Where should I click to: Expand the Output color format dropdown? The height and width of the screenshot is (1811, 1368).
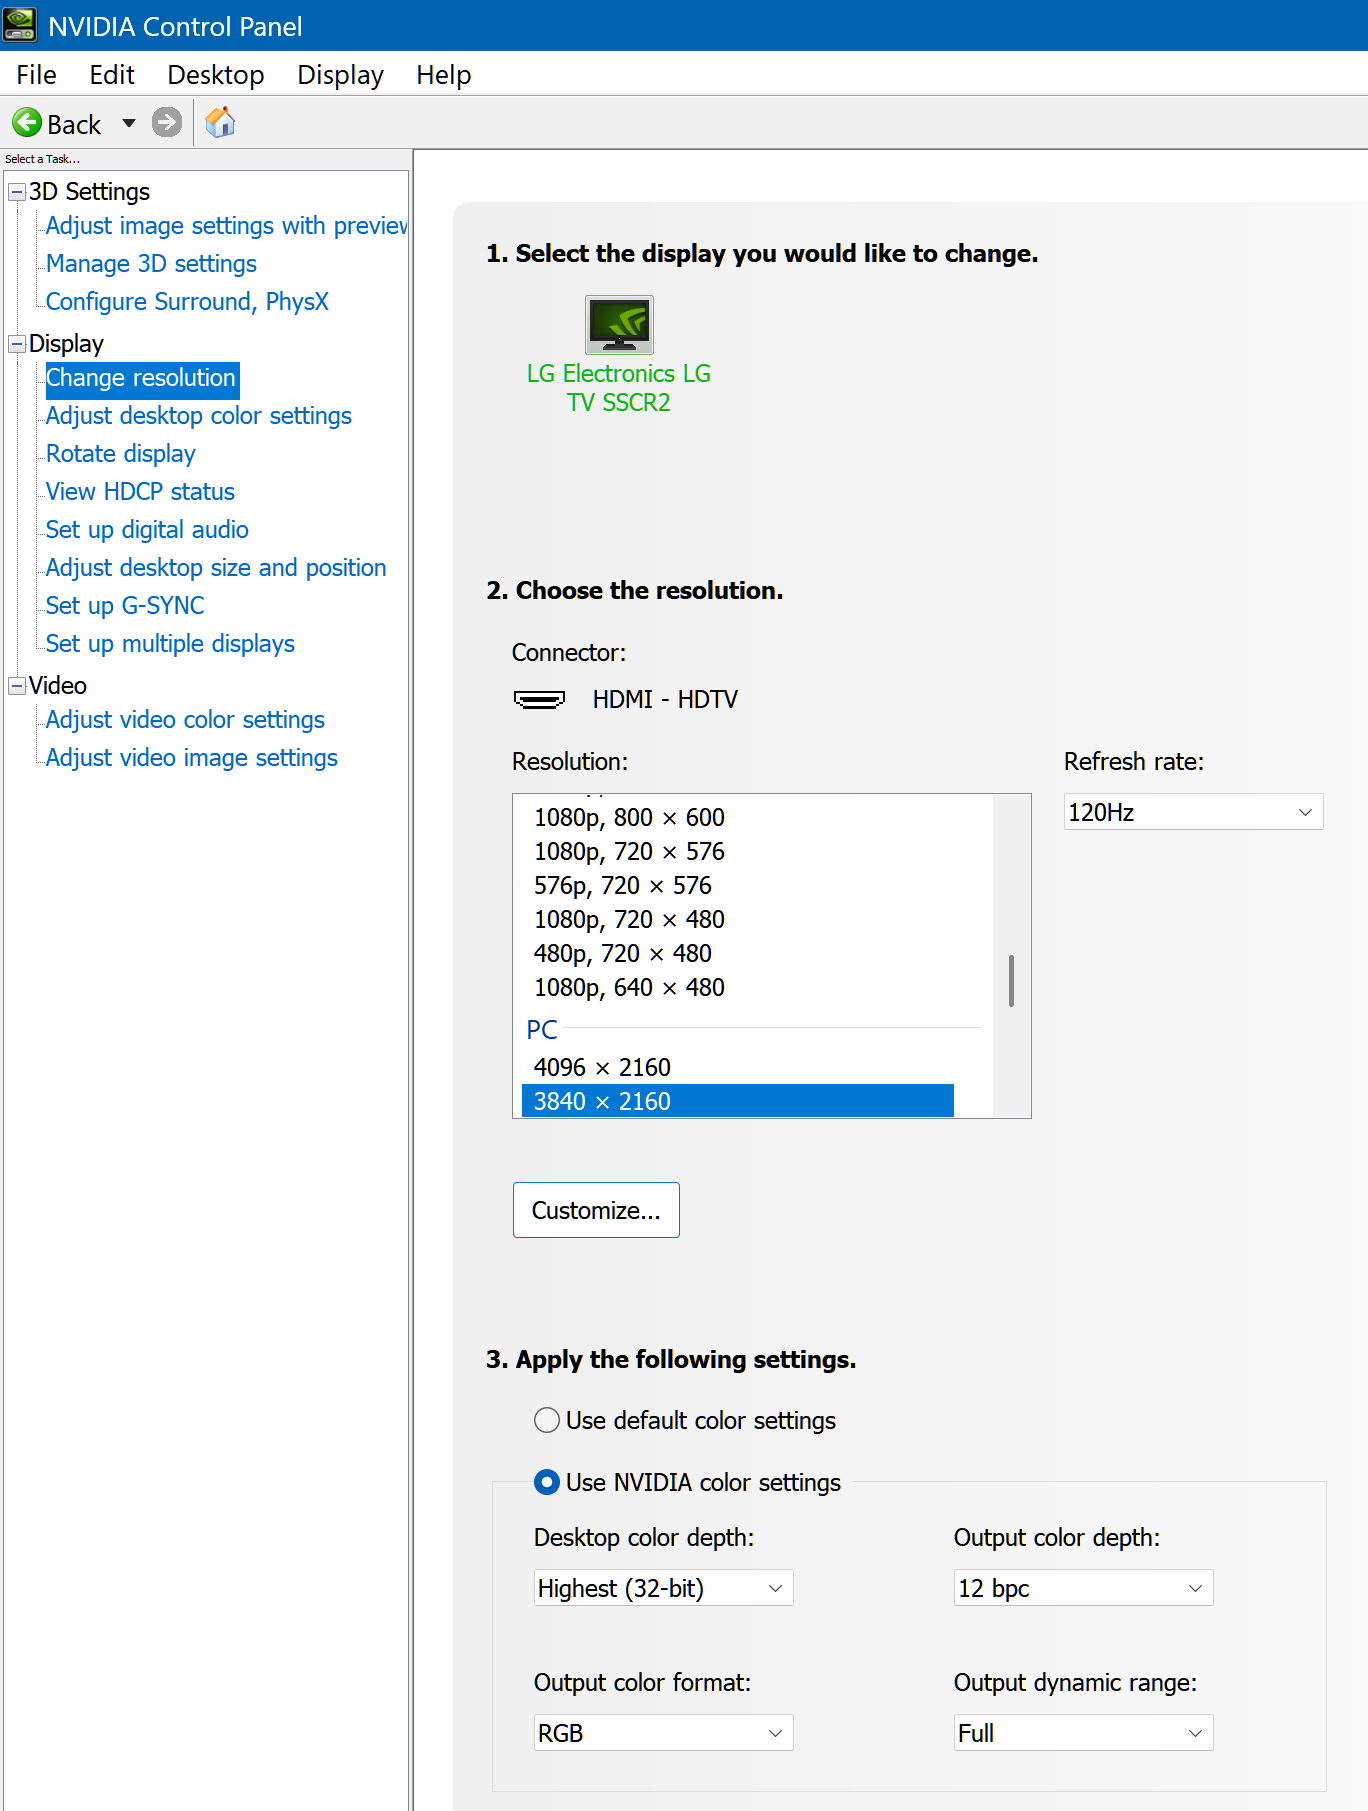663,1733
